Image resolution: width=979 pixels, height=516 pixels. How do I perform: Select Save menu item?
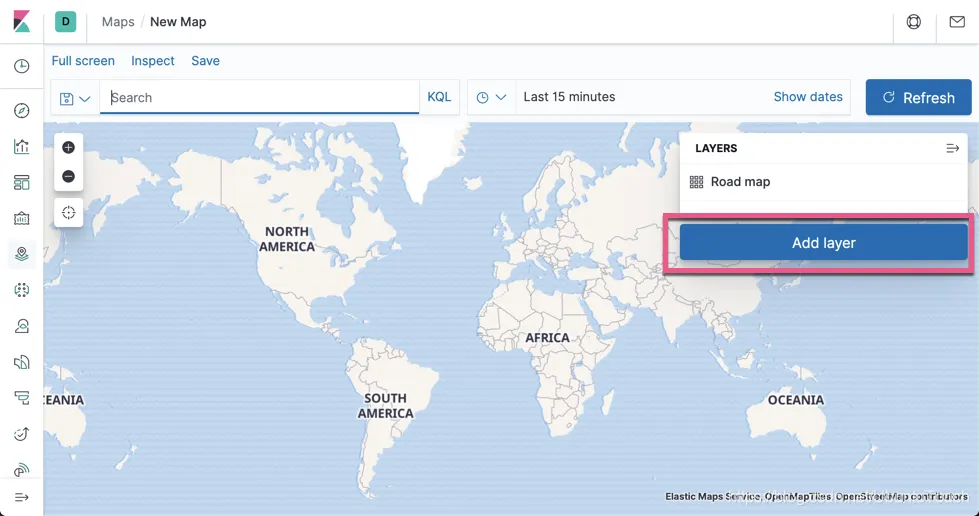pos(205,61)
